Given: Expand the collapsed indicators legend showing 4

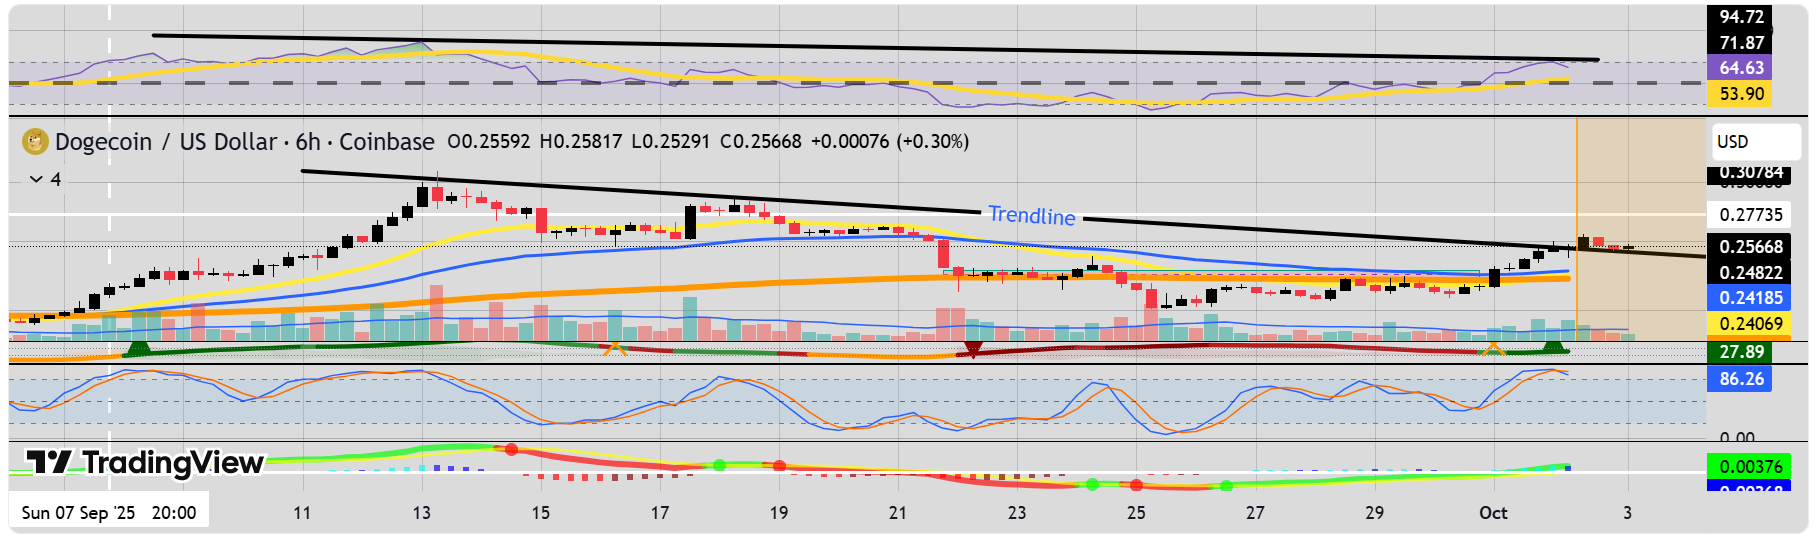Looking at the screenshot, I should (46, 179).
